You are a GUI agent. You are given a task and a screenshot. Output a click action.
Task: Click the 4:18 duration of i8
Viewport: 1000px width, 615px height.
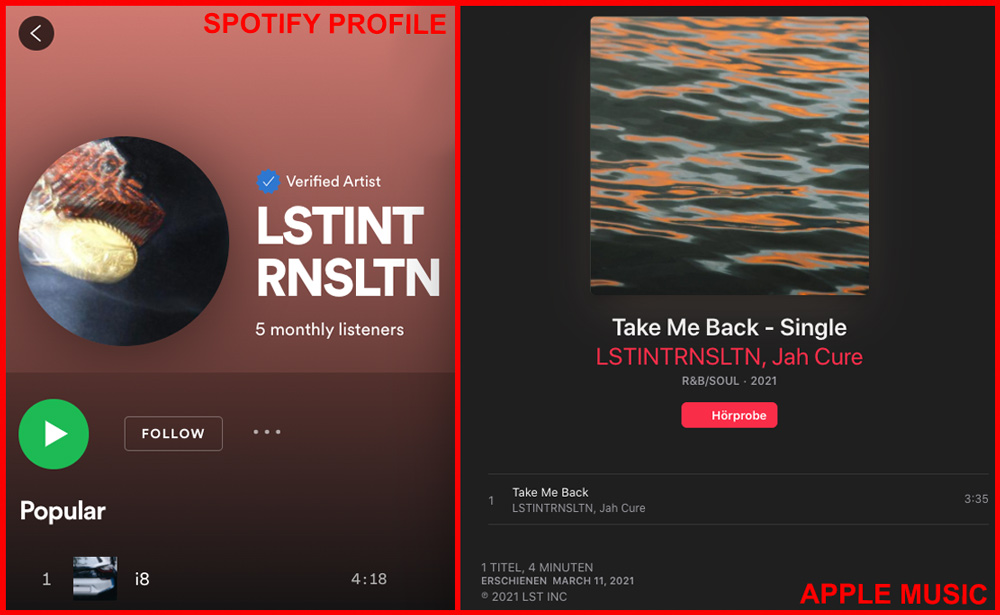click(369, 579)
